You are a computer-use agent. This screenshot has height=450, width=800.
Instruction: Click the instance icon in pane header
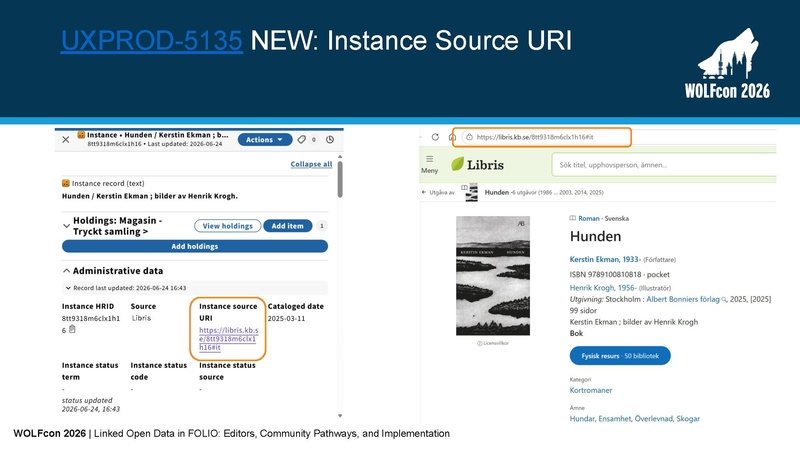[x=81, y=135]
